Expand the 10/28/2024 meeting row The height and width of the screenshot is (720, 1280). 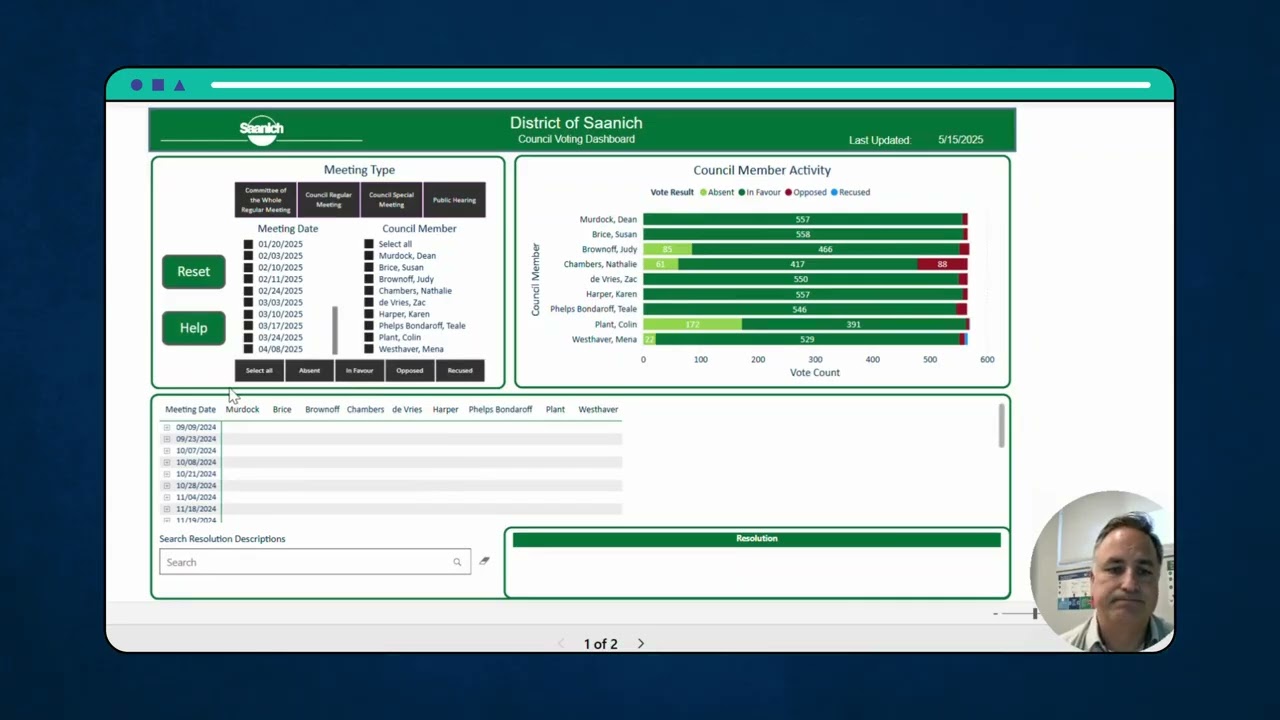pos(167,486)
